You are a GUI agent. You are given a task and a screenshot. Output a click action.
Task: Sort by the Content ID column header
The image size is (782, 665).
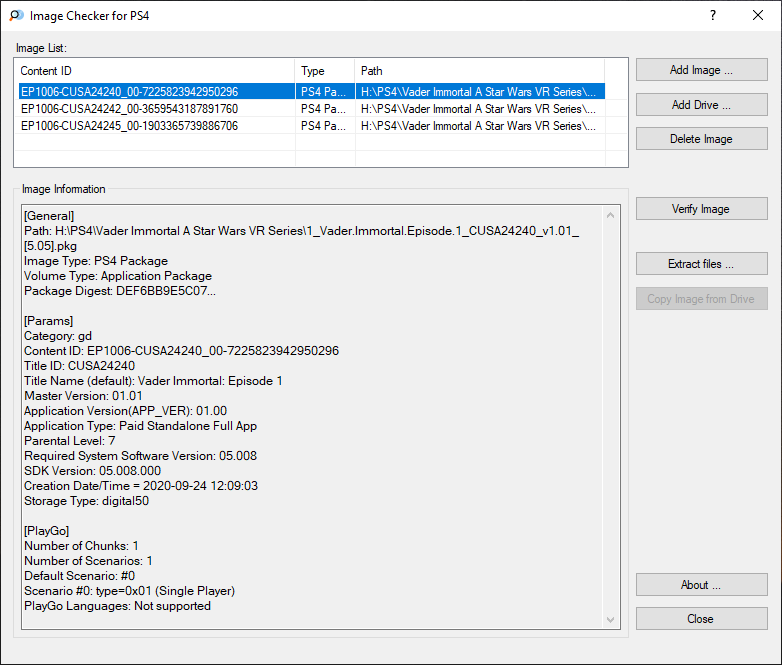(155, 71)
